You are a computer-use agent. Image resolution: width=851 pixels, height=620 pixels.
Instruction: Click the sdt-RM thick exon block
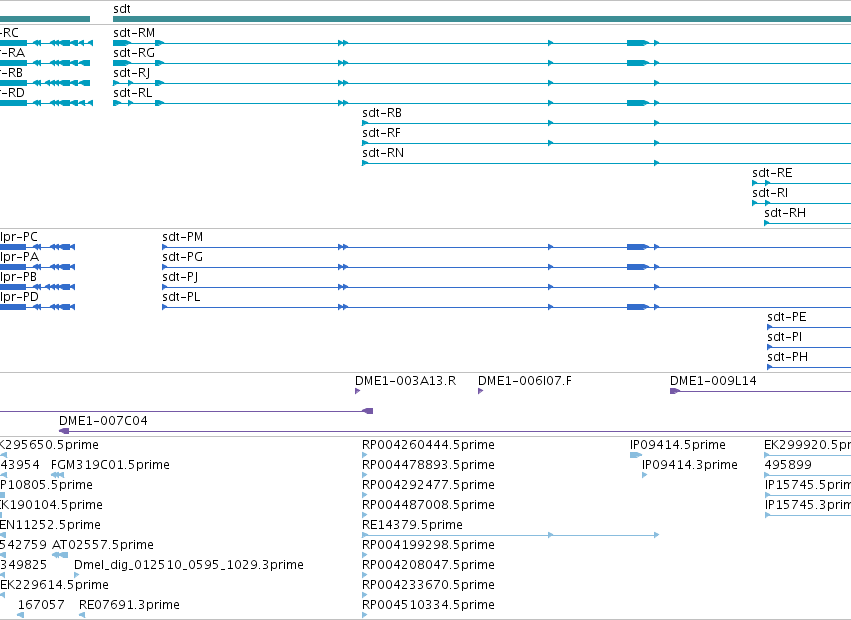pyautogui.click(x=637, y=43)
